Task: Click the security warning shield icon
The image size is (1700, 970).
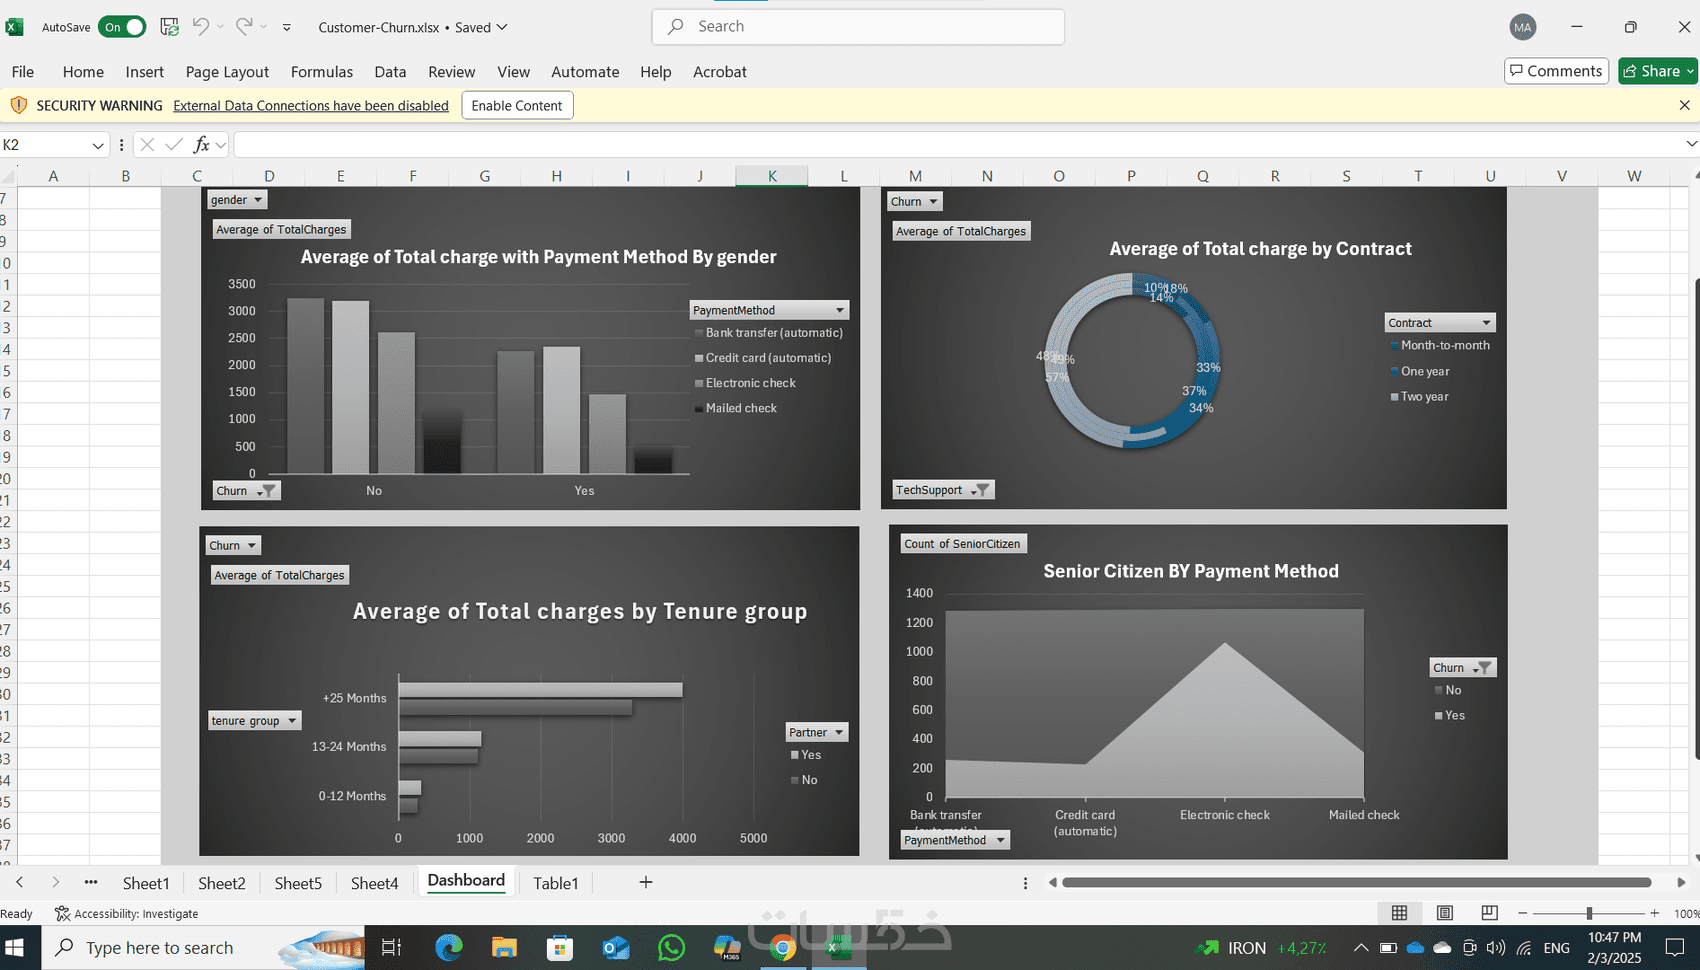Action: click(x=18, y=105)
